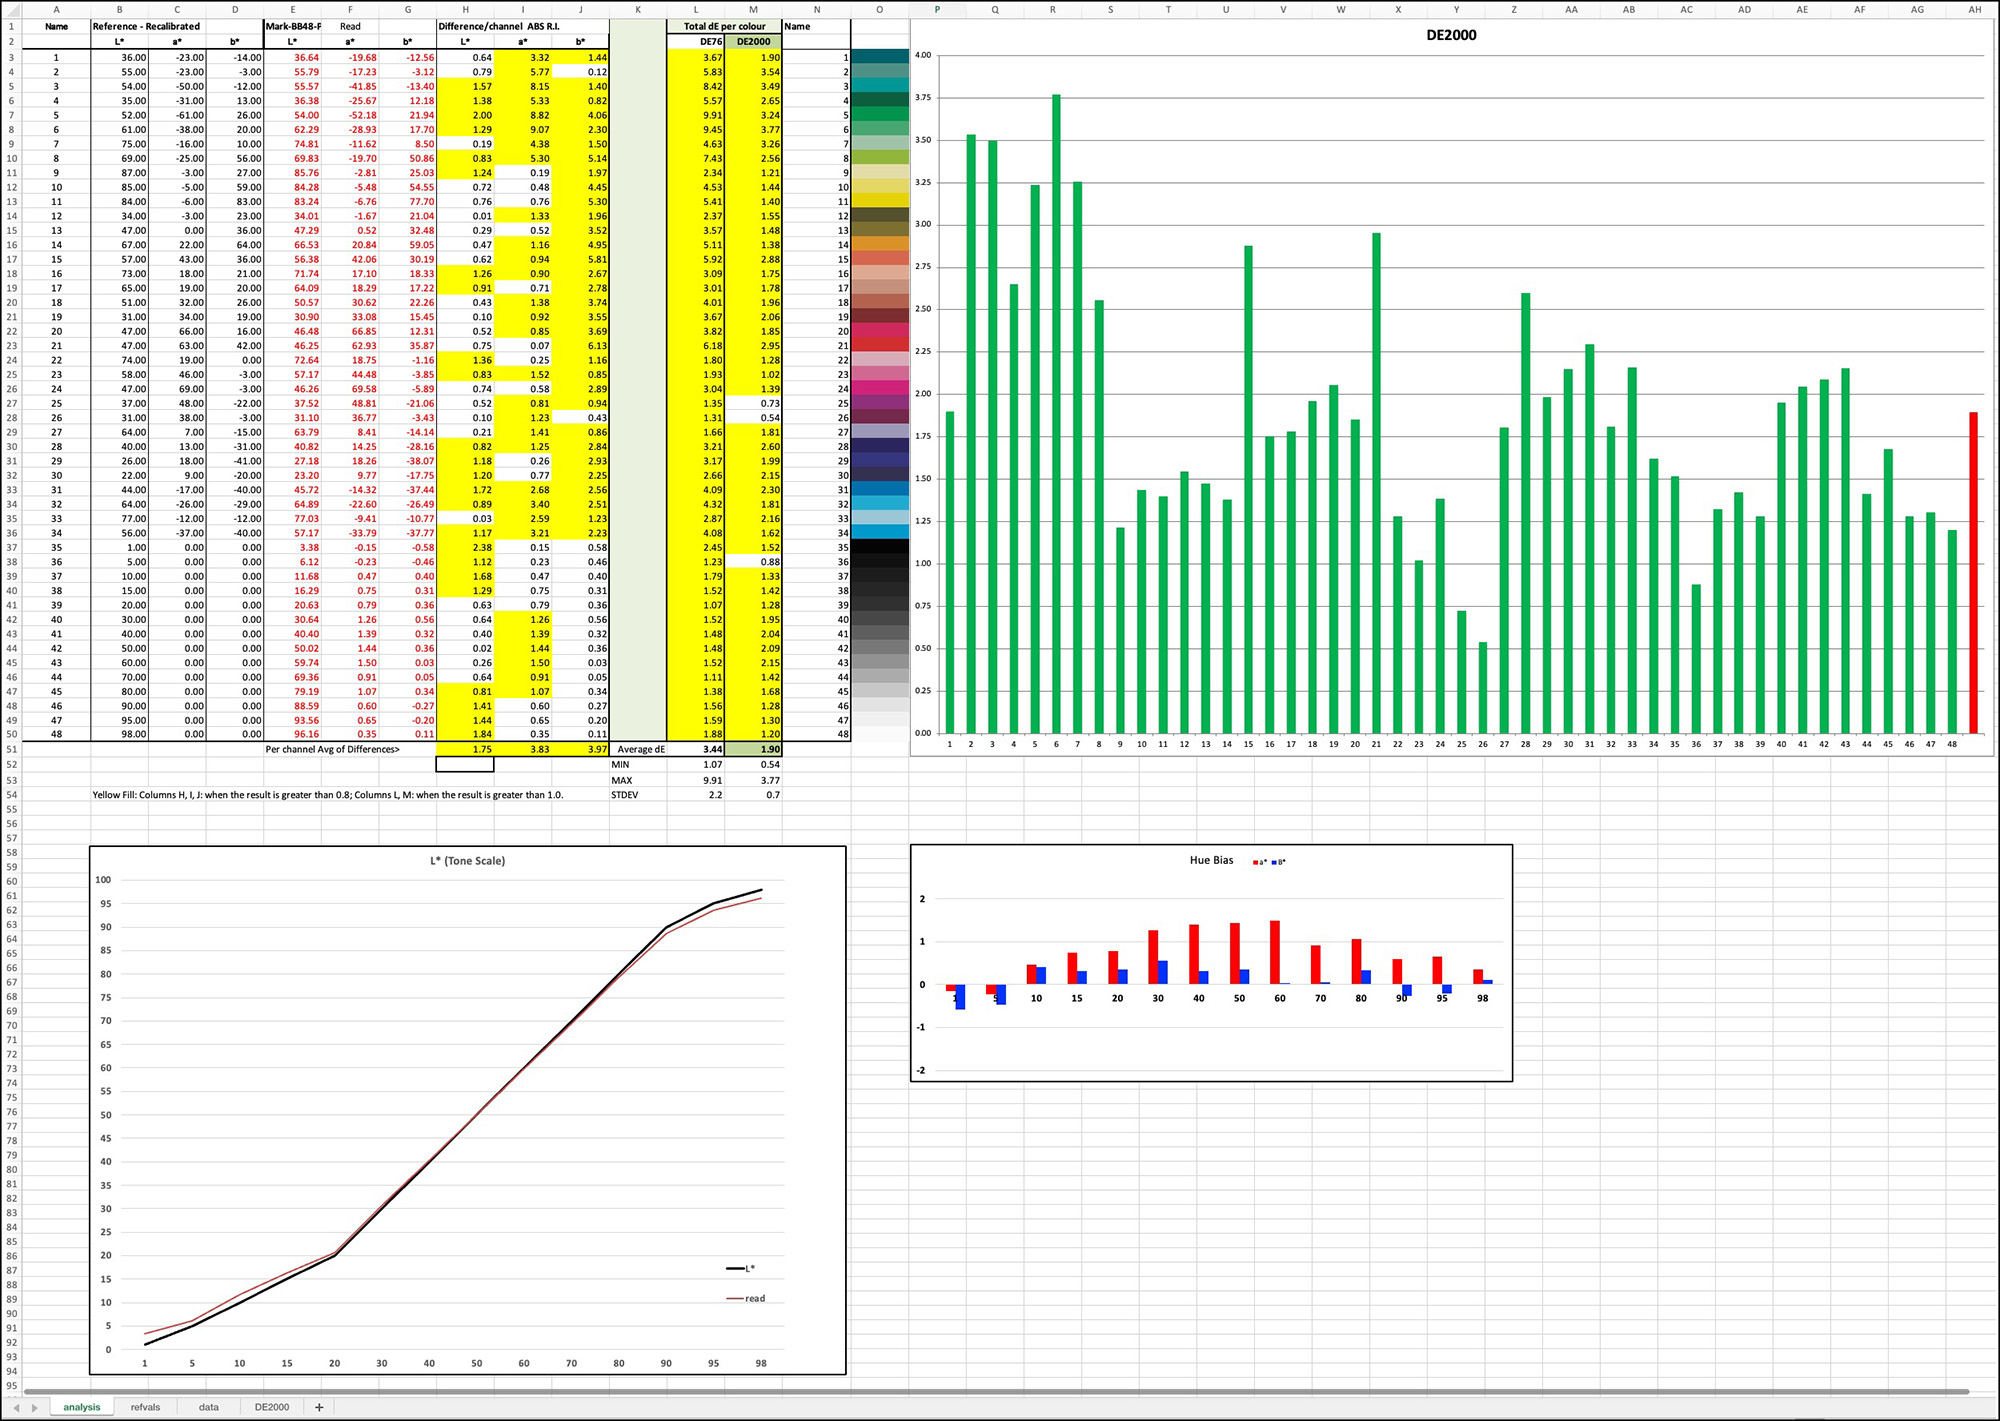2000x1421 pixels.
Task: Click the active analysis sheet tab
Action: pos(81,1406)
